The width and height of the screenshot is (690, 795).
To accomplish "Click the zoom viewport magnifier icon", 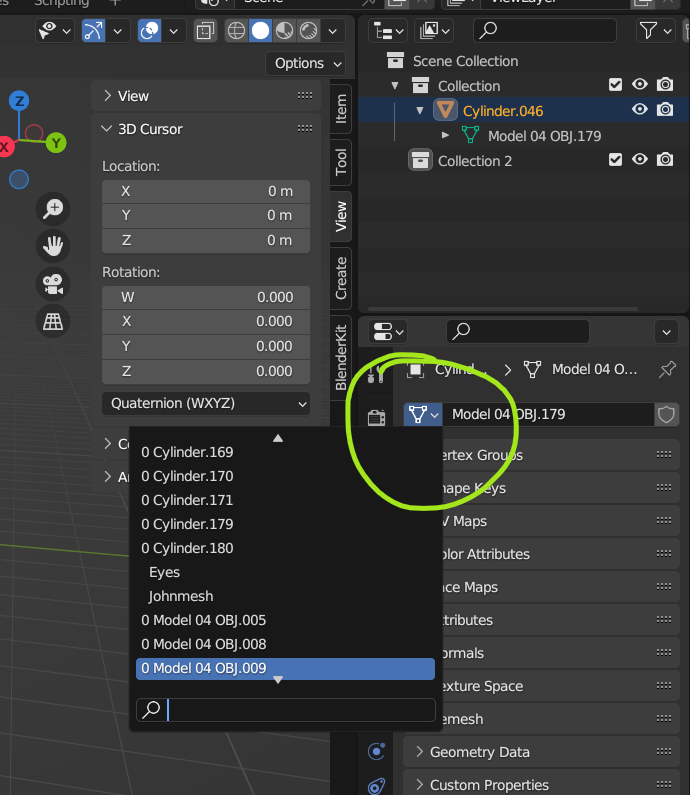I will [53, 208].
